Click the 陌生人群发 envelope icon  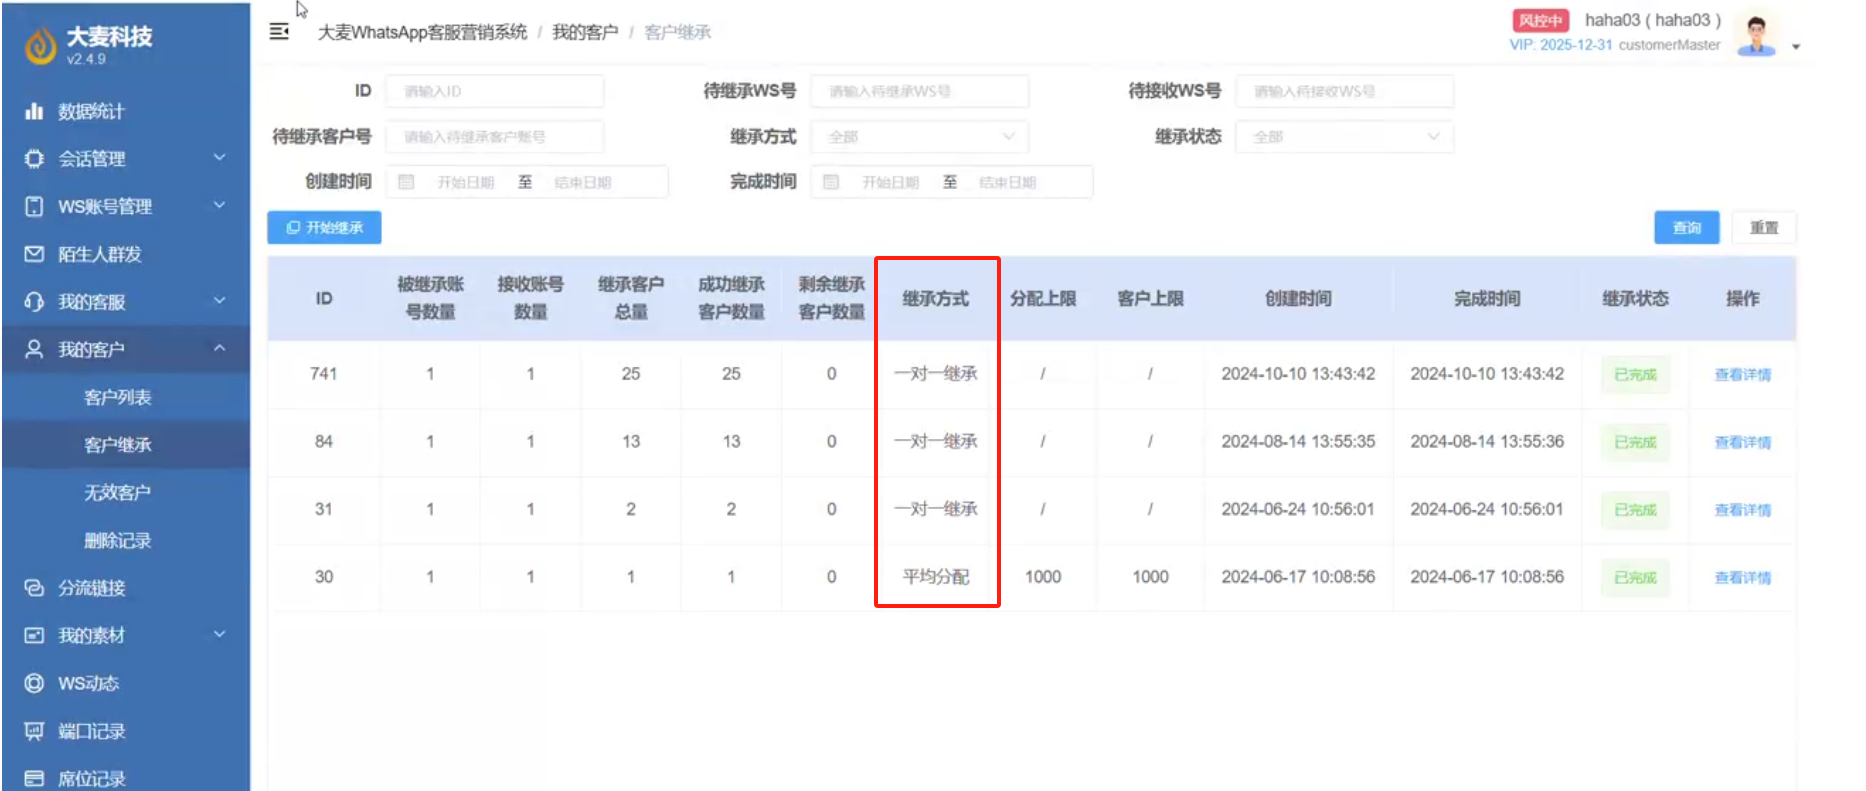click(x=34, y=254)
